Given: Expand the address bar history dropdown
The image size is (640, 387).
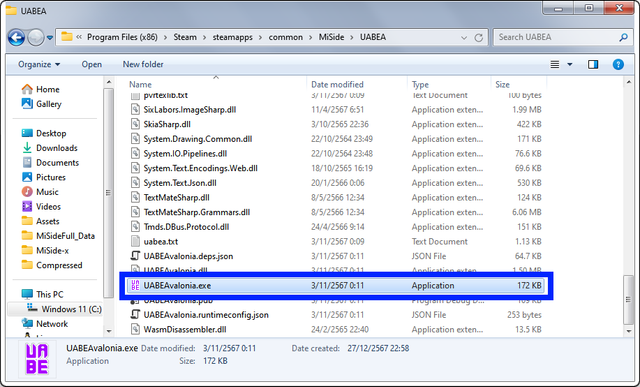Looking at the screenshot, I should pyautogui.click(x=464, y=38).
